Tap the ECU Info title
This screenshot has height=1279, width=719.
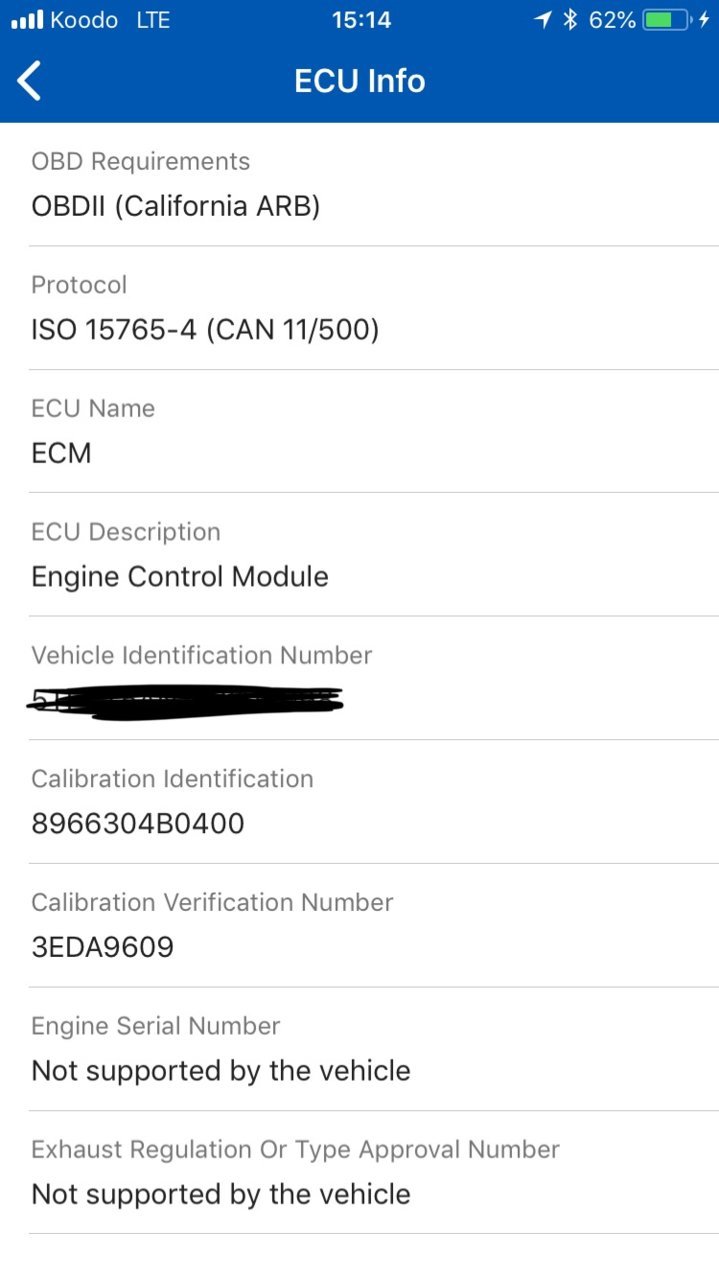(360, 81)
